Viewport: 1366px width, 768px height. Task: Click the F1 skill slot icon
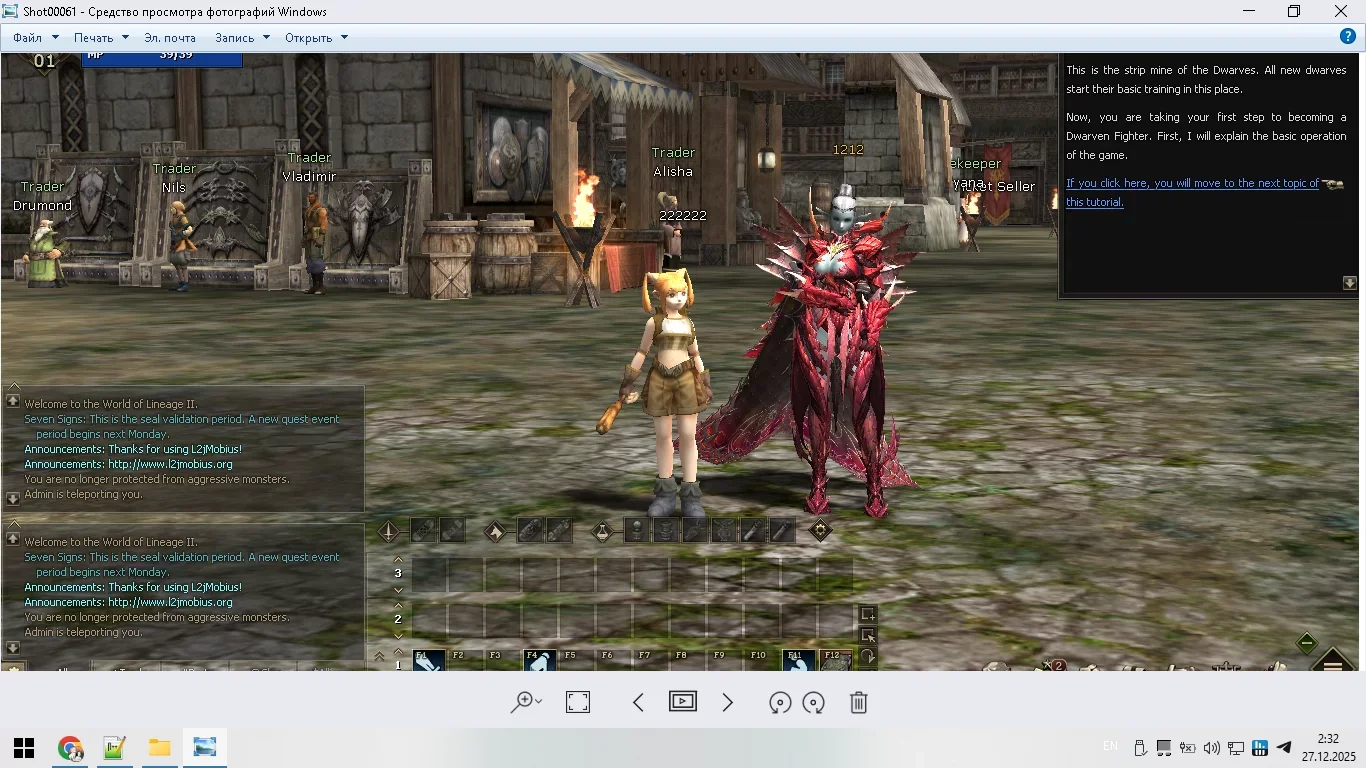coord(429,661)
